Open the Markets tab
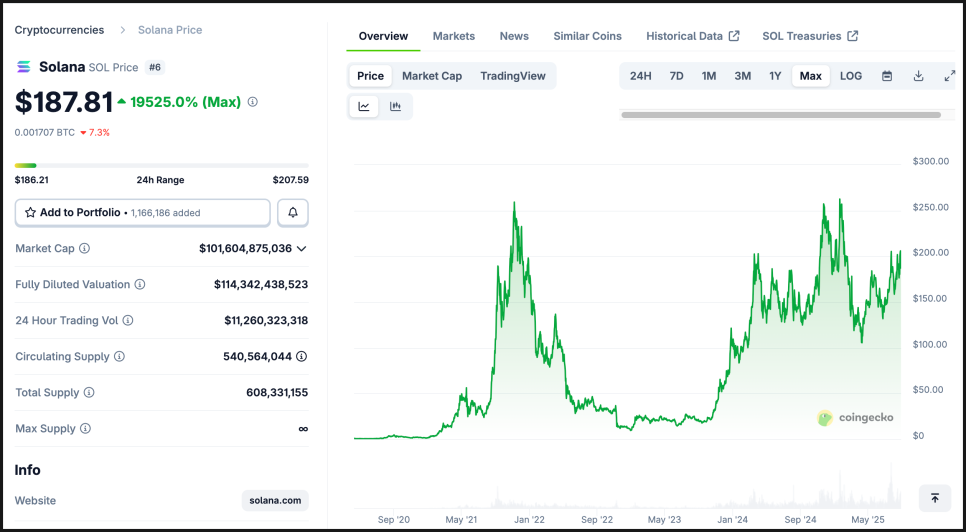Screen dimensions: 966x532 [453, 36]
